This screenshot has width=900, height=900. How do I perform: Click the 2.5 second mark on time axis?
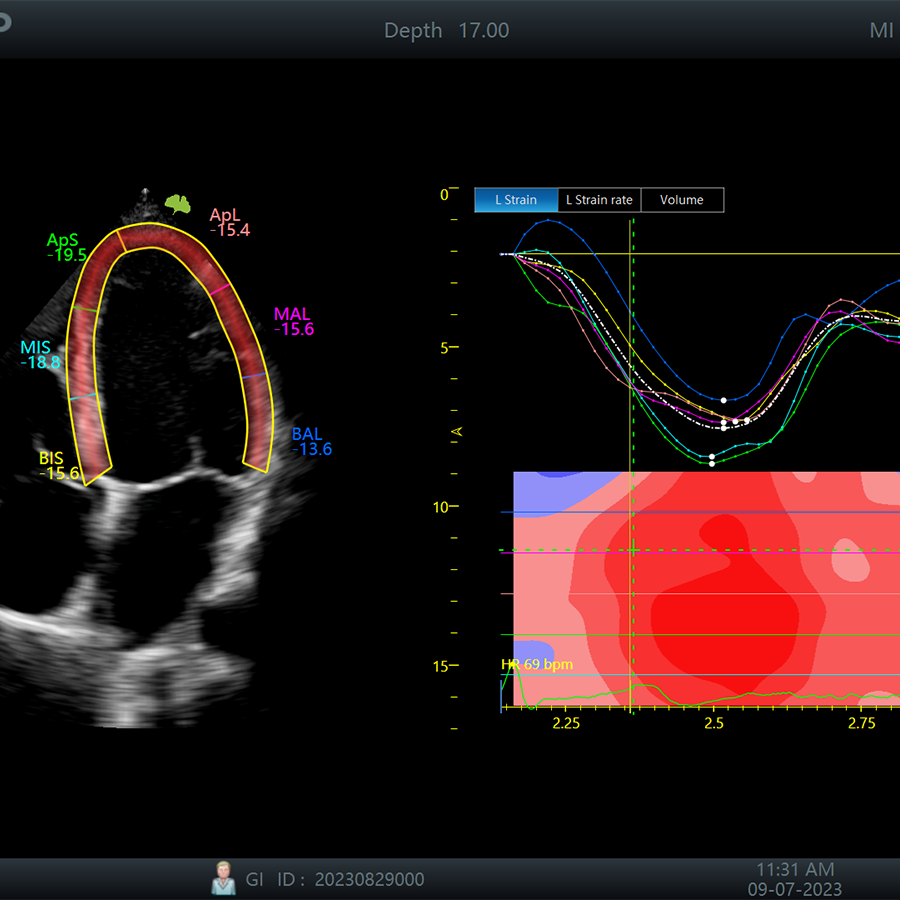[713, 722]
